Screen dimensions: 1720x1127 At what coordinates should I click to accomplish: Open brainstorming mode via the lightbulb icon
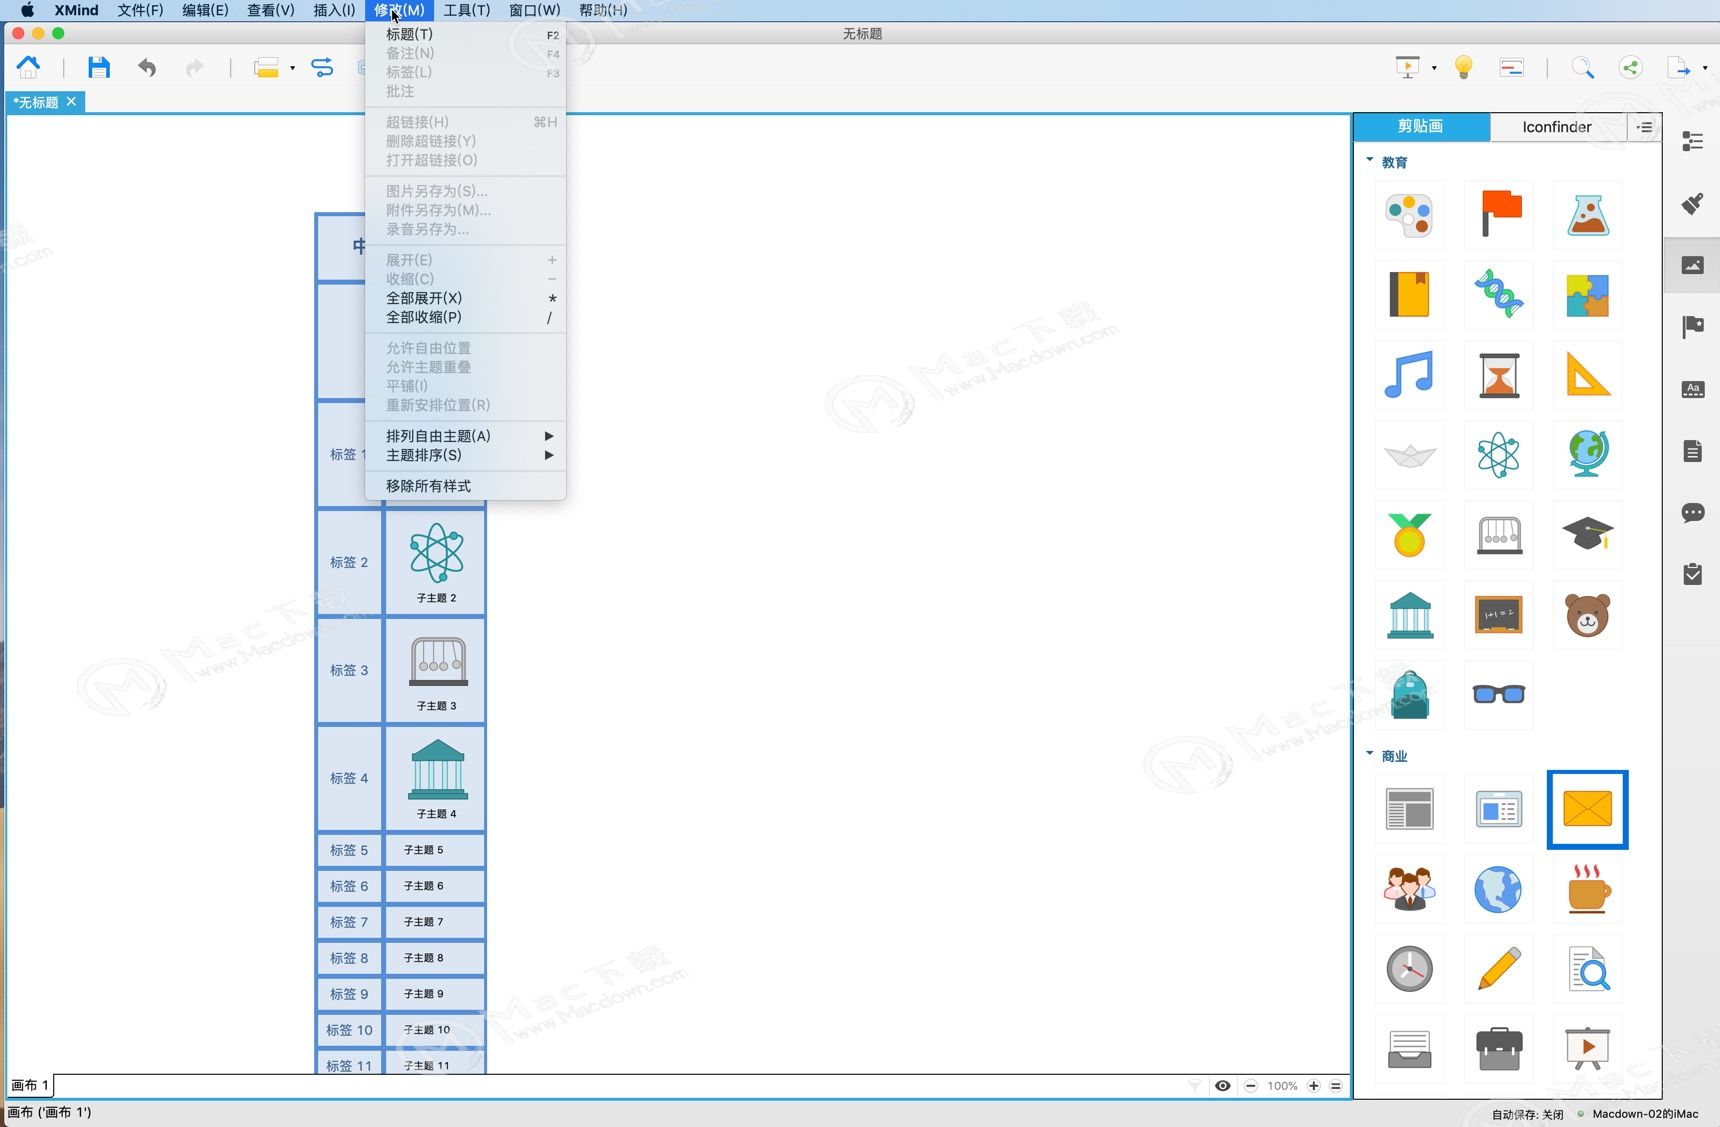click(x=1463, y=67)
